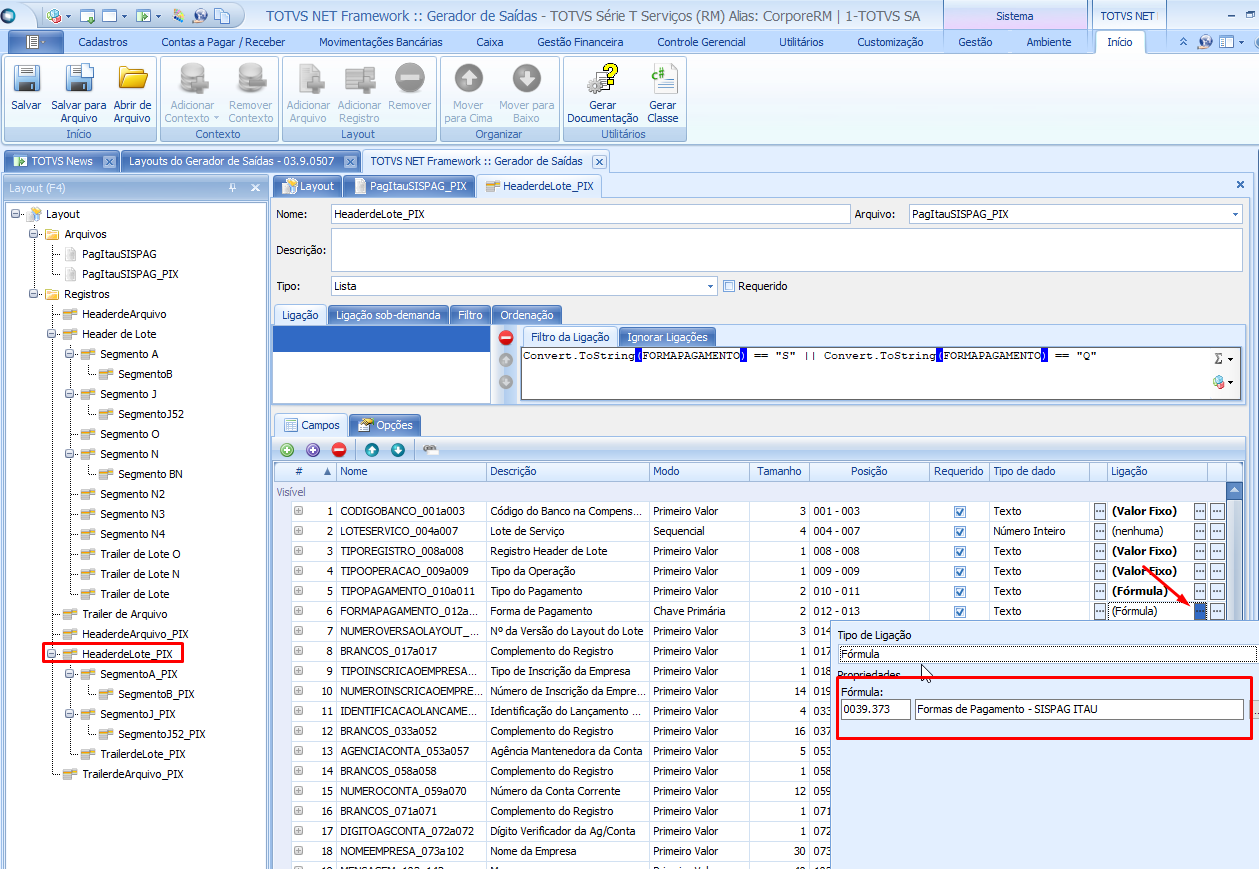The width and height of the screenshot is (1259, 869).
Task: Click ellipsis button next to formula description field
Action: pyautogui.click(x=1254, y=710)
